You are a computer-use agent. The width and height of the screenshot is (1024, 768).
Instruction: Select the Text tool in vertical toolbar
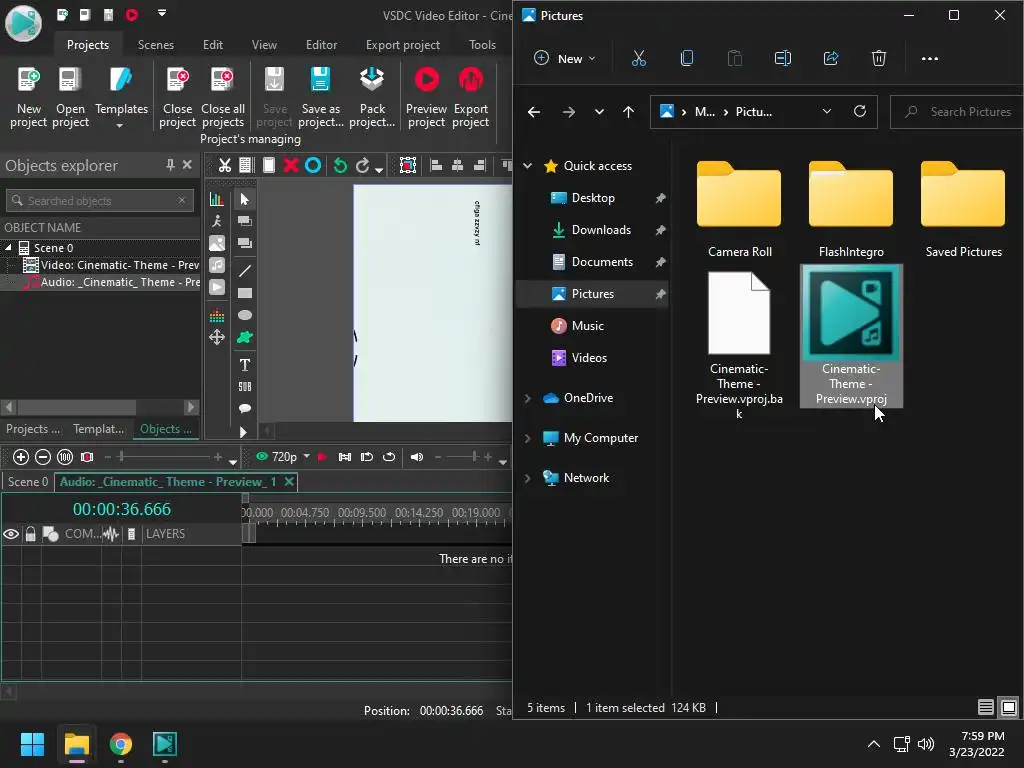tap(244, 365)
